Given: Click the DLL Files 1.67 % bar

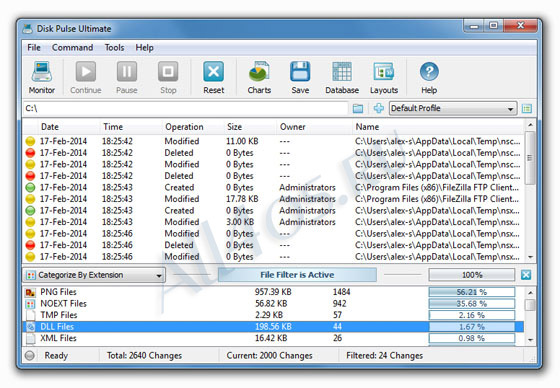Looking at the screenshot, I should coord(472,327).
